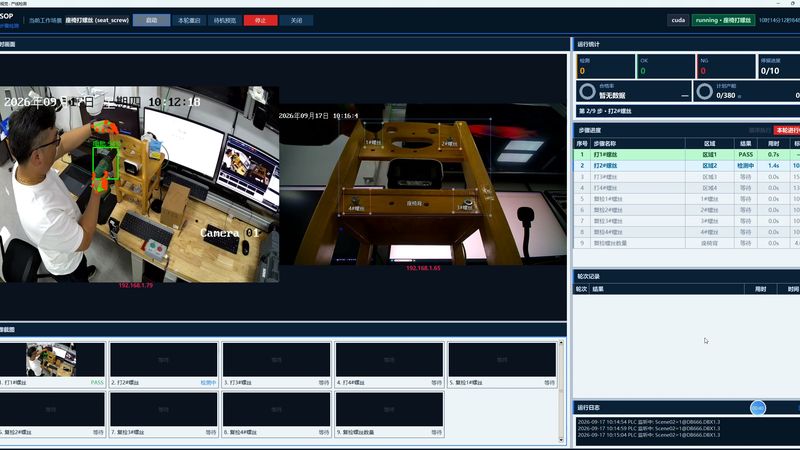The image size is (800, 450).
Task: Click the blue round timer bubble in the run log header
Action: tap(758, 408)
